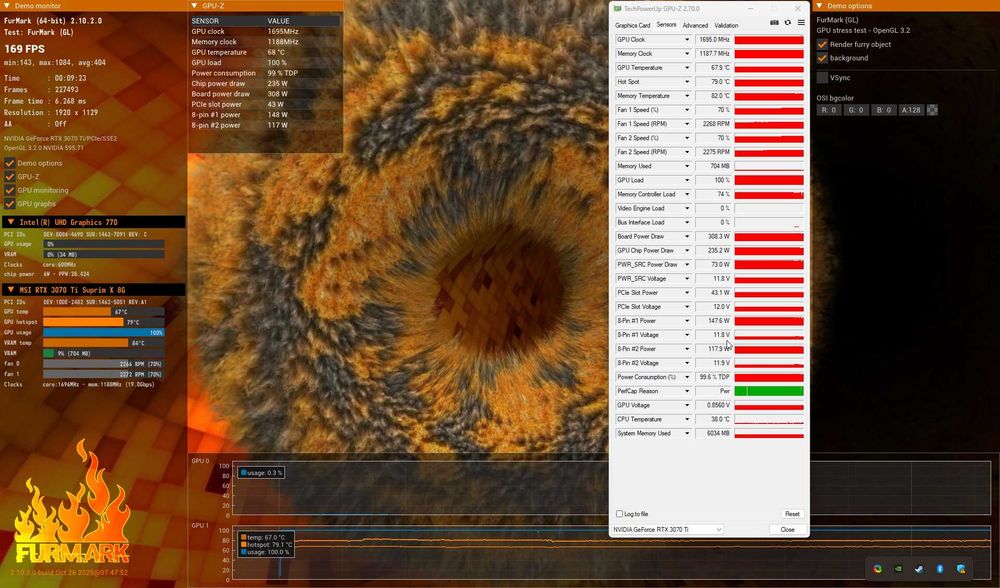
Task: Click the Reset button in GPU-Z
Action: (x=791, y=514)
